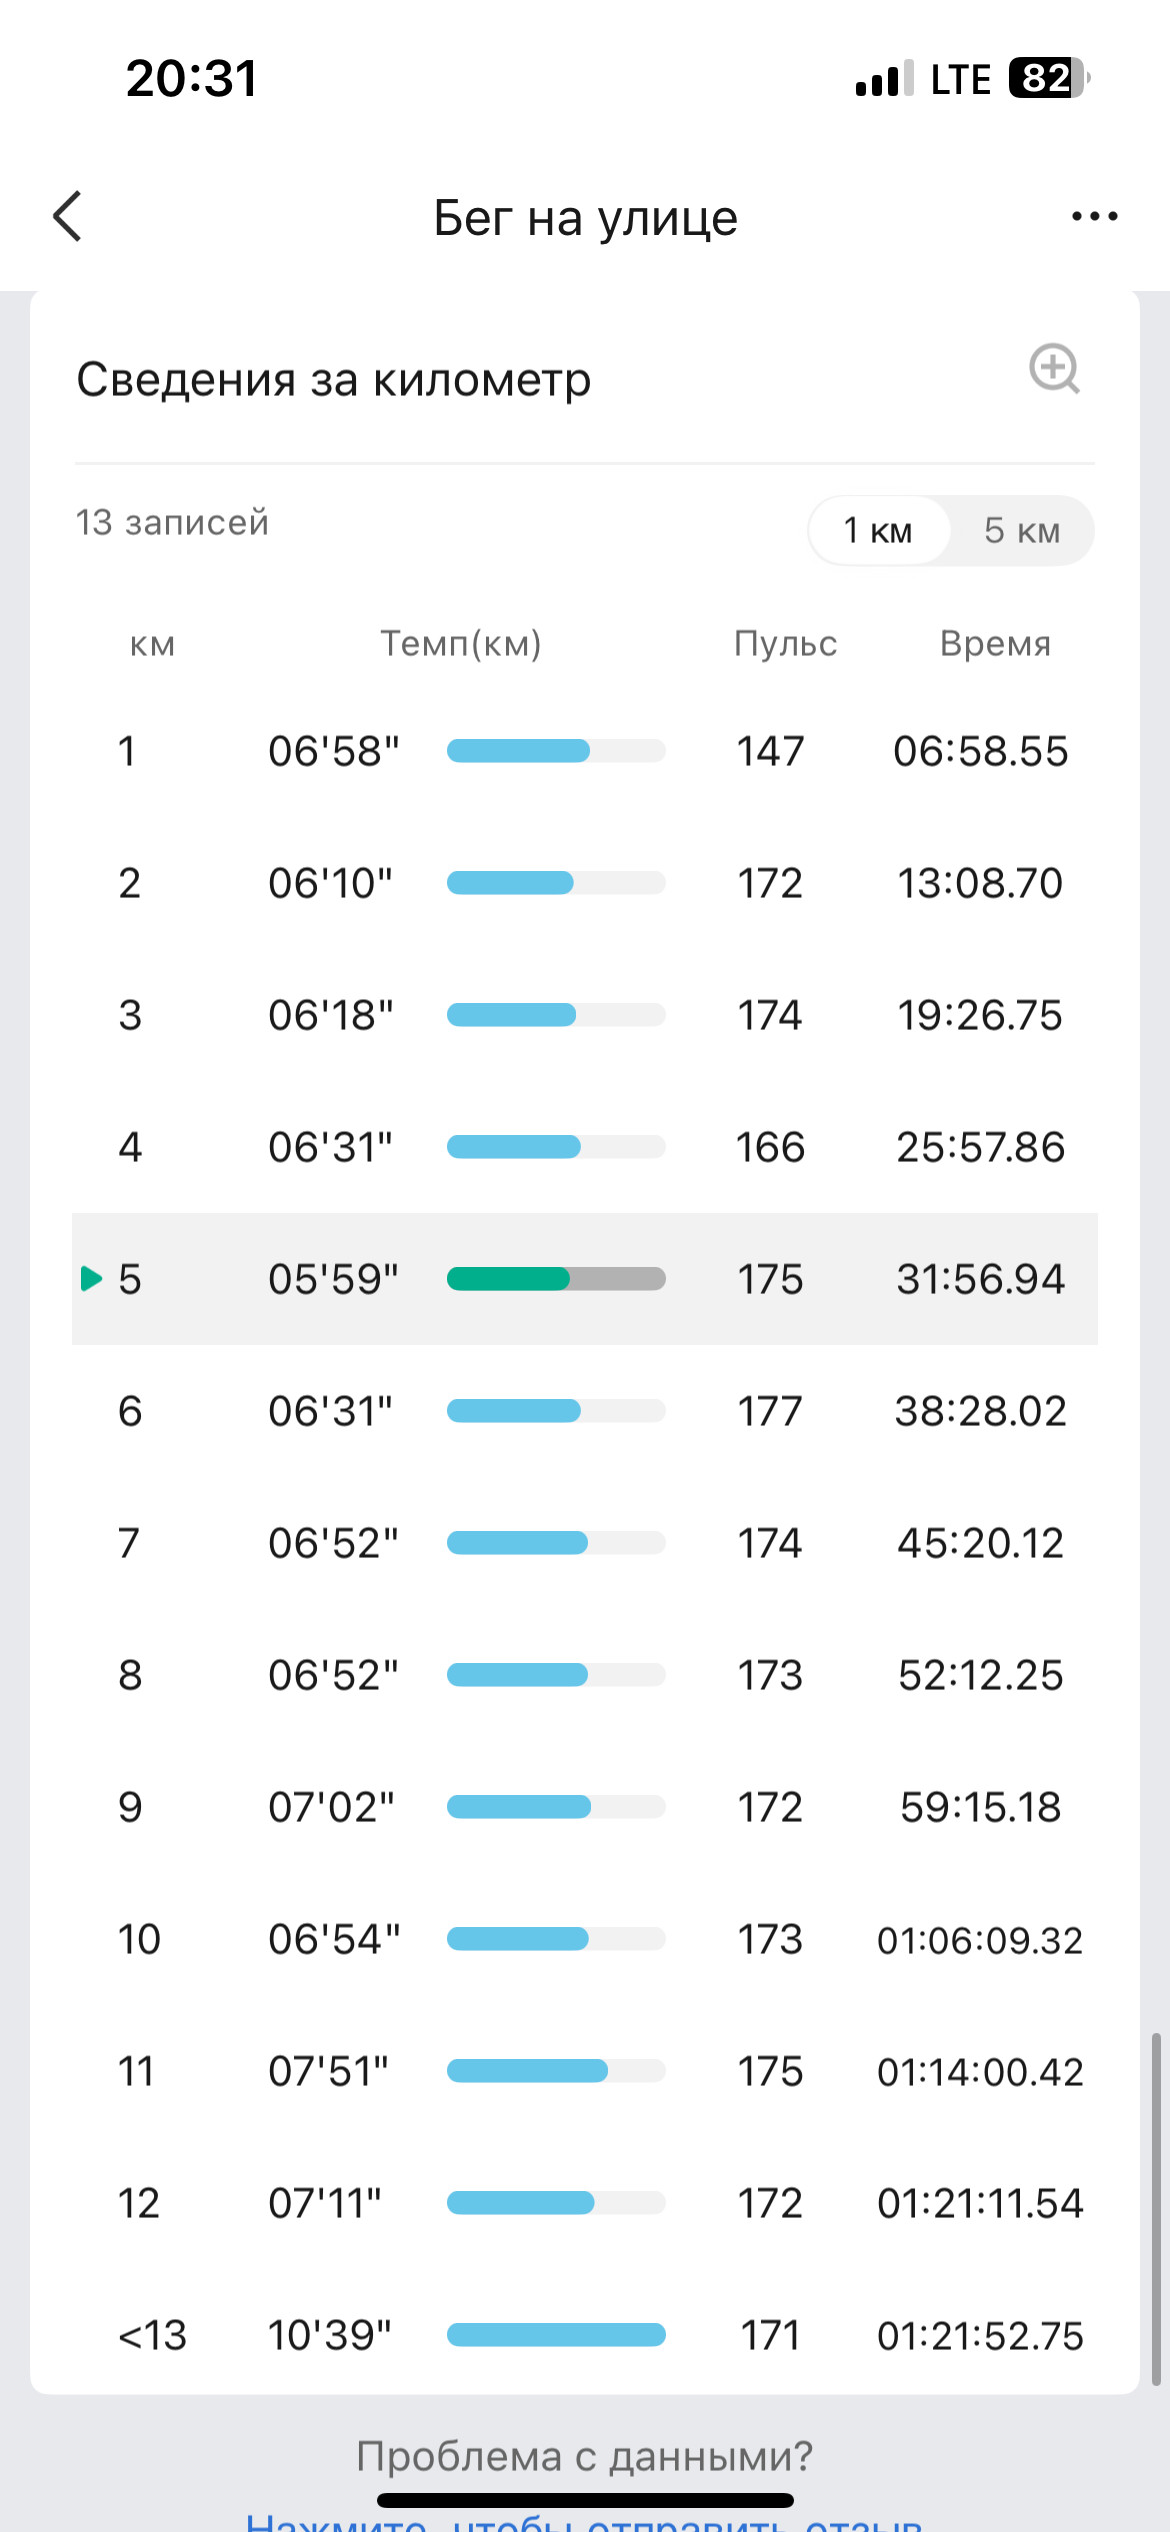Select the 1 км split segment
The height and width of the screenshot is (2532, 1170).
click(878, 530)
